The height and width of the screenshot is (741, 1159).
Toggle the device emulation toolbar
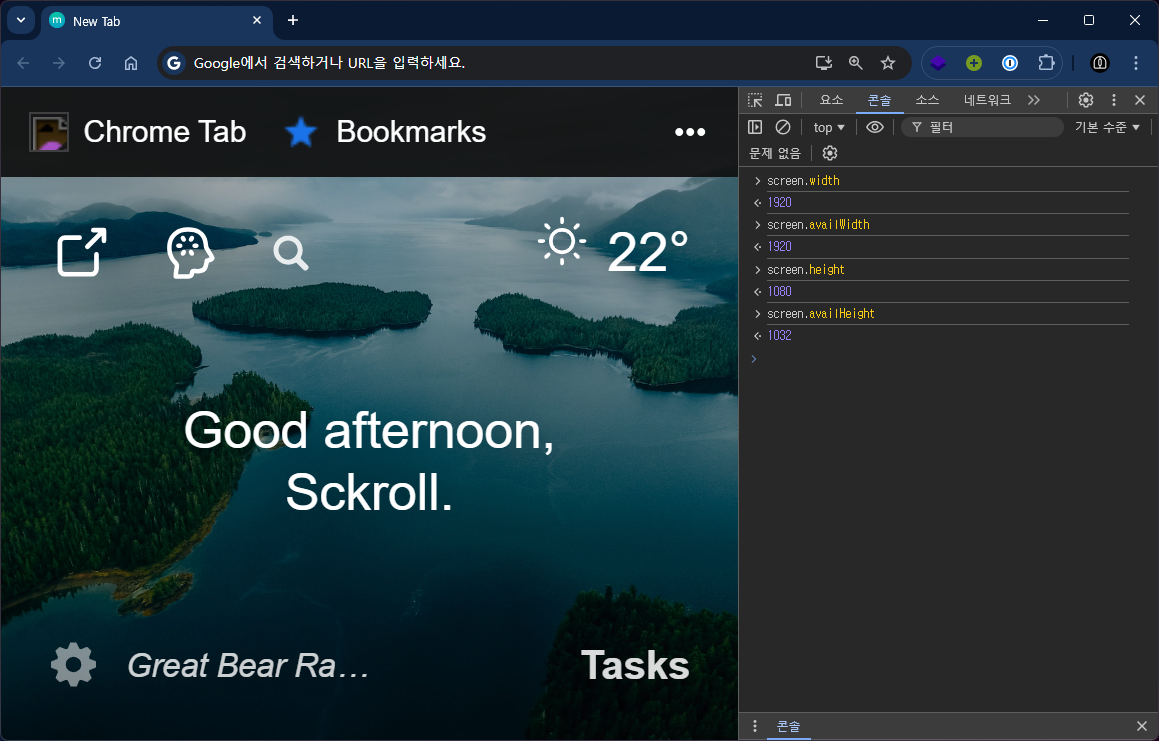pyautogui.click(x=783, y=100)
